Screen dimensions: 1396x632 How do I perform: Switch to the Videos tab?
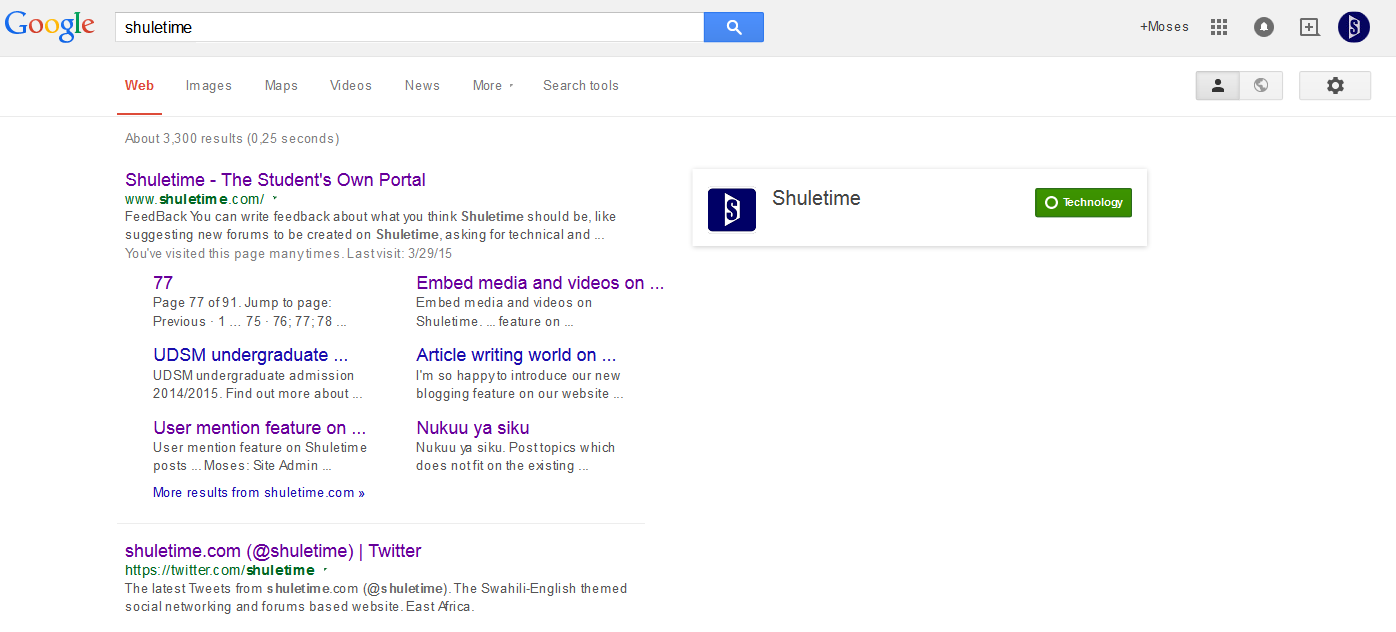(351, 86)
